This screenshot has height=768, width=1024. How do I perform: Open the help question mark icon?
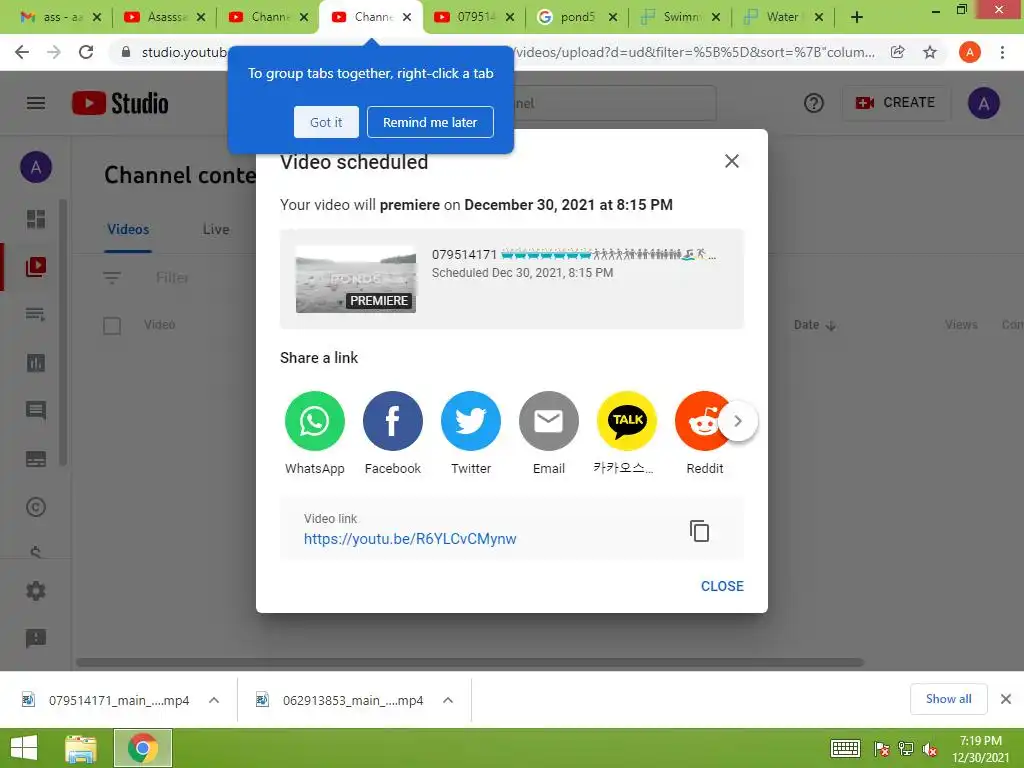(814, 103)
